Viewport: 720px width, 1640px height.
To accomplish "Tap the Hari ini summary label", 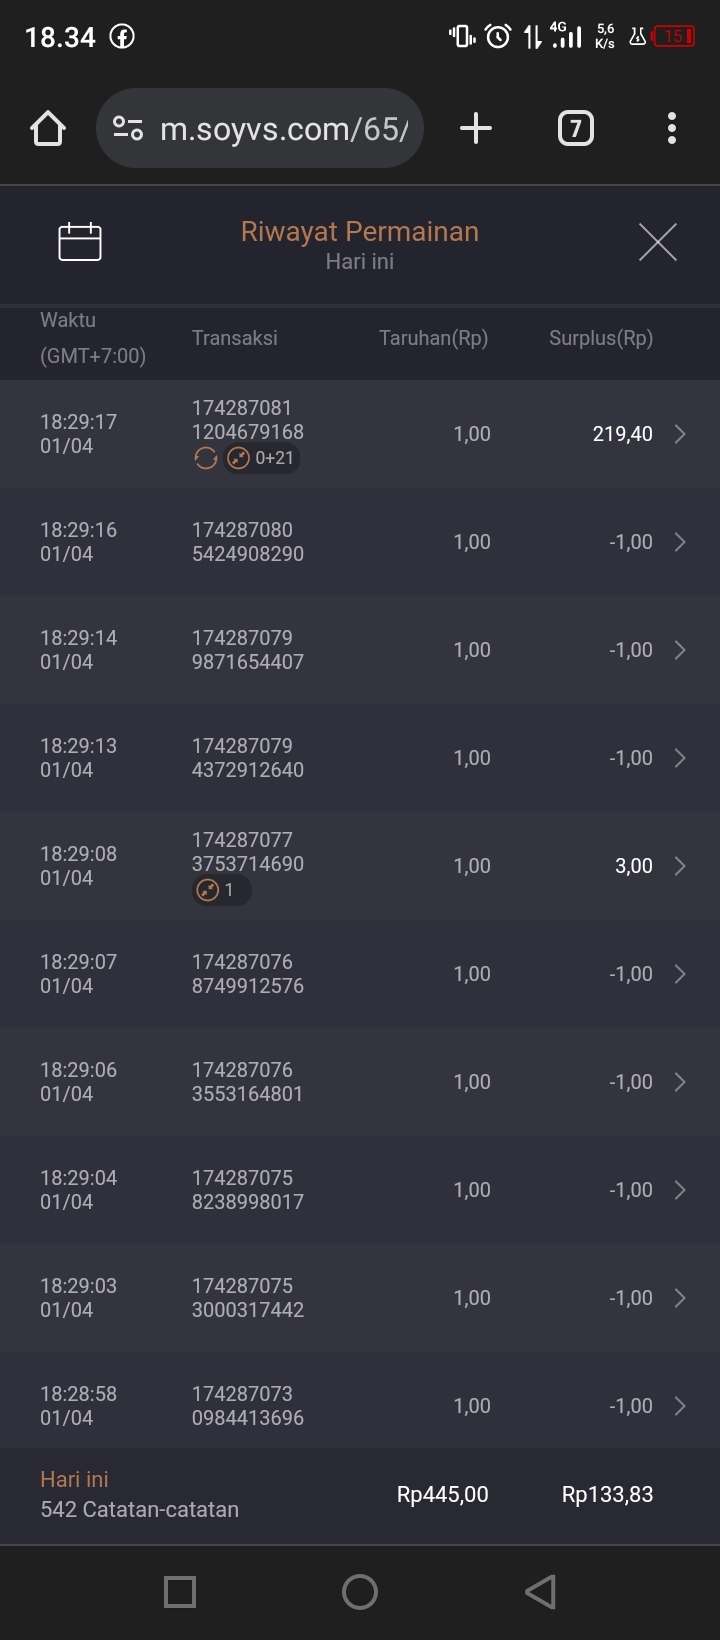I will 74,1480.
